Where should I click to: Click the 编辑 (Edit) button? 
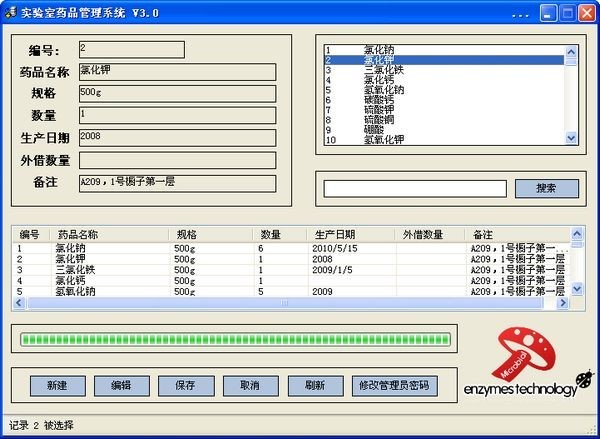pyautogui.click(x=122, y=386)
